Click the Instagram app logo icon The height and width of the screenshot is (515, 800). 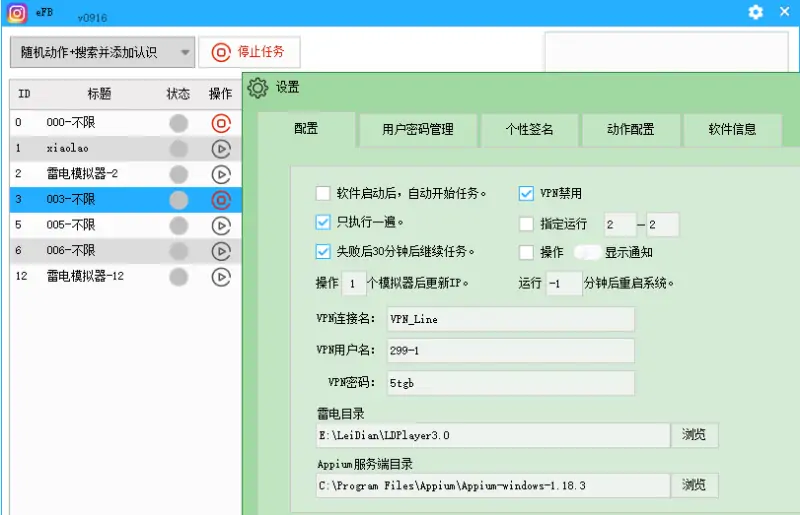click(17, 13)
